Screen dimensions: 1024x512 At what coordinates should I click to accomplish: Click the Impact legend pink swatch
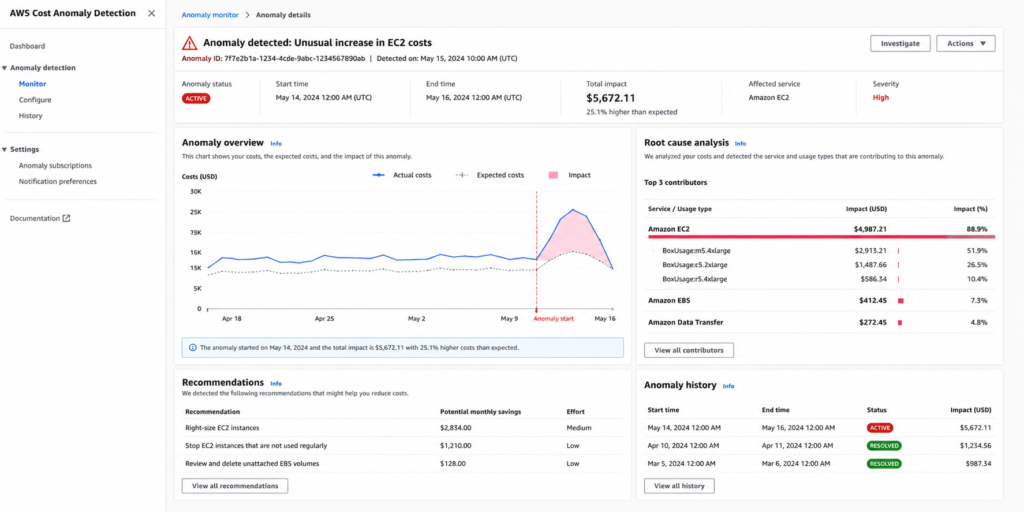553,175
